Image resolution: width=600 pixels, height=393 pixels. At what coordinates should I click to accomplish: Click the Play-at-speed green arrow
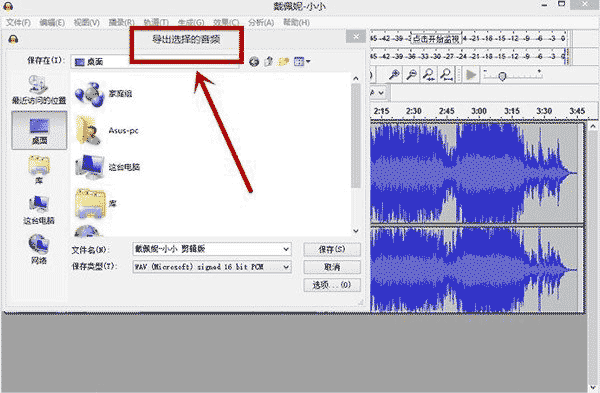(471, 75)
